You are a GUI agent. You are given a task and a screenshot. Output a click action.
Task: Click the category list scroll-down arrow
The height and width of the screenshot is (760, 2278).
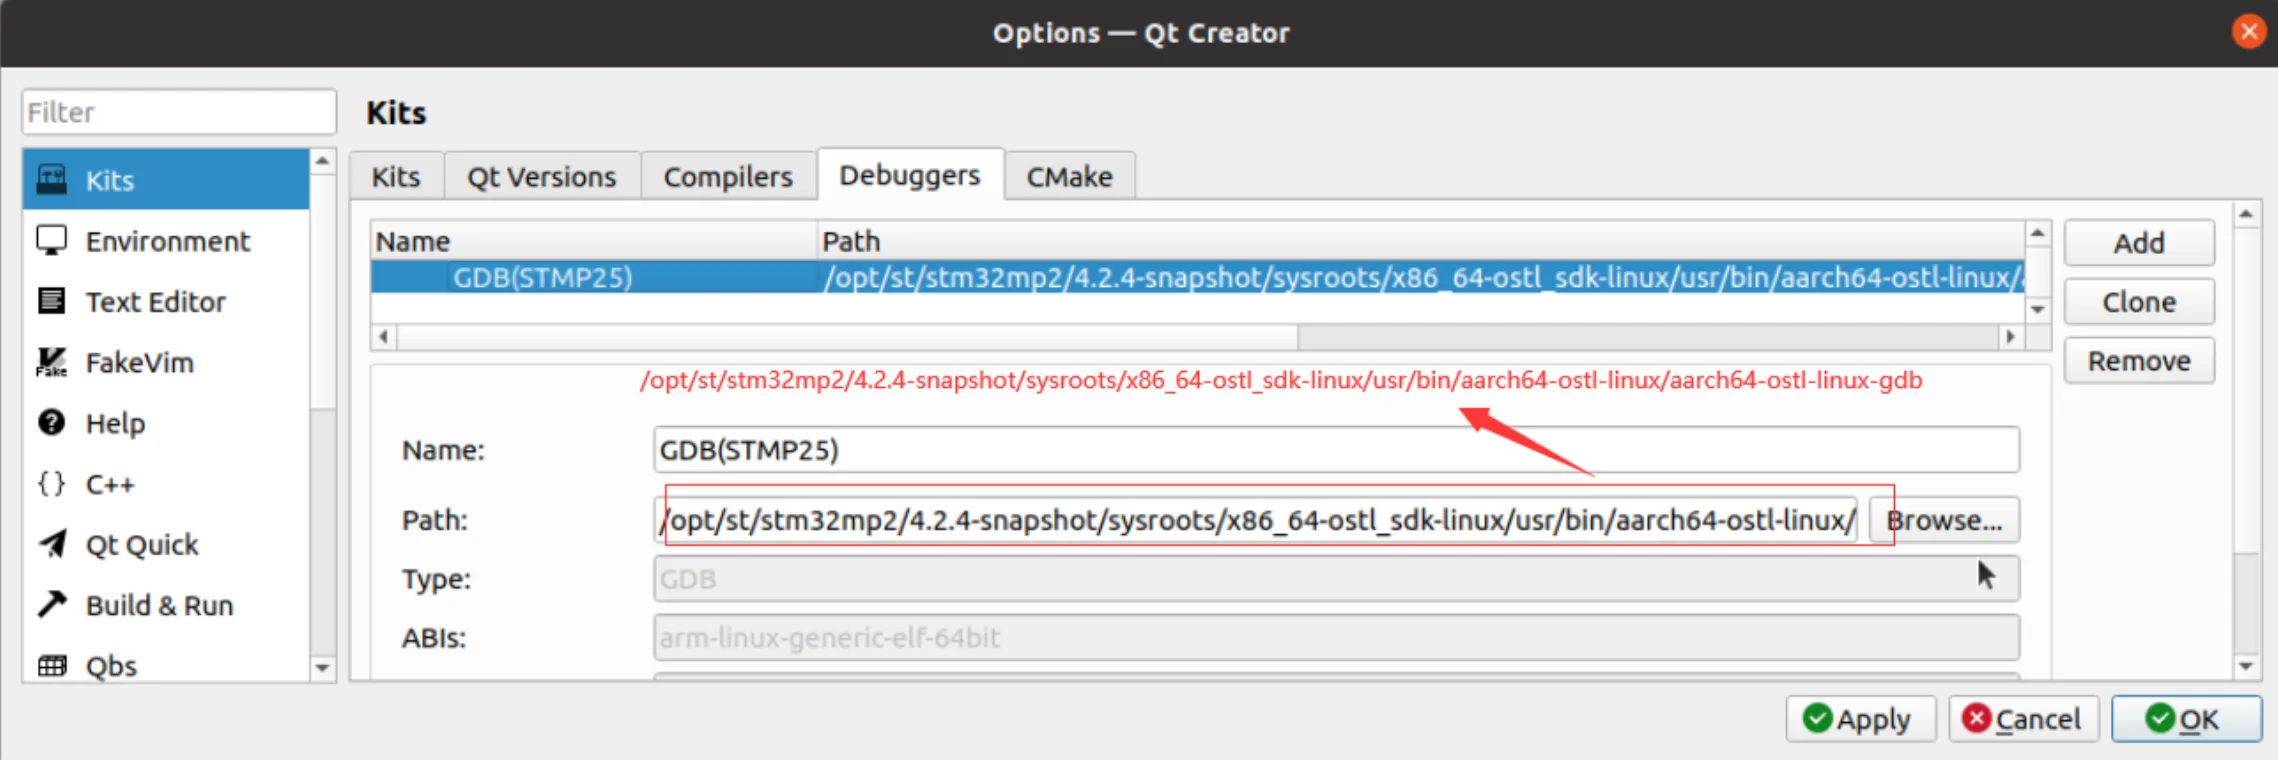pos(322,668)
